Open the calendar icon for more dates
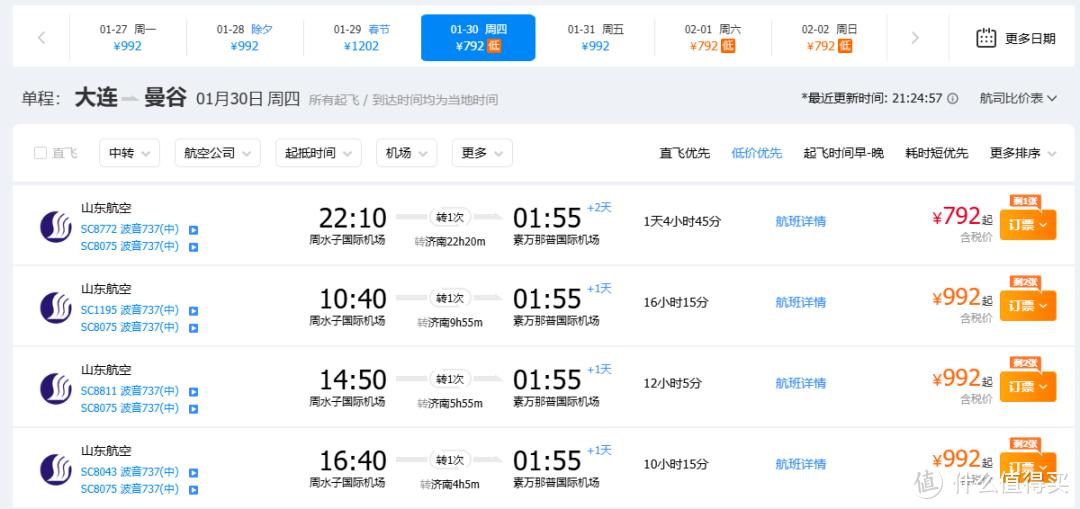 pos(986,38)
